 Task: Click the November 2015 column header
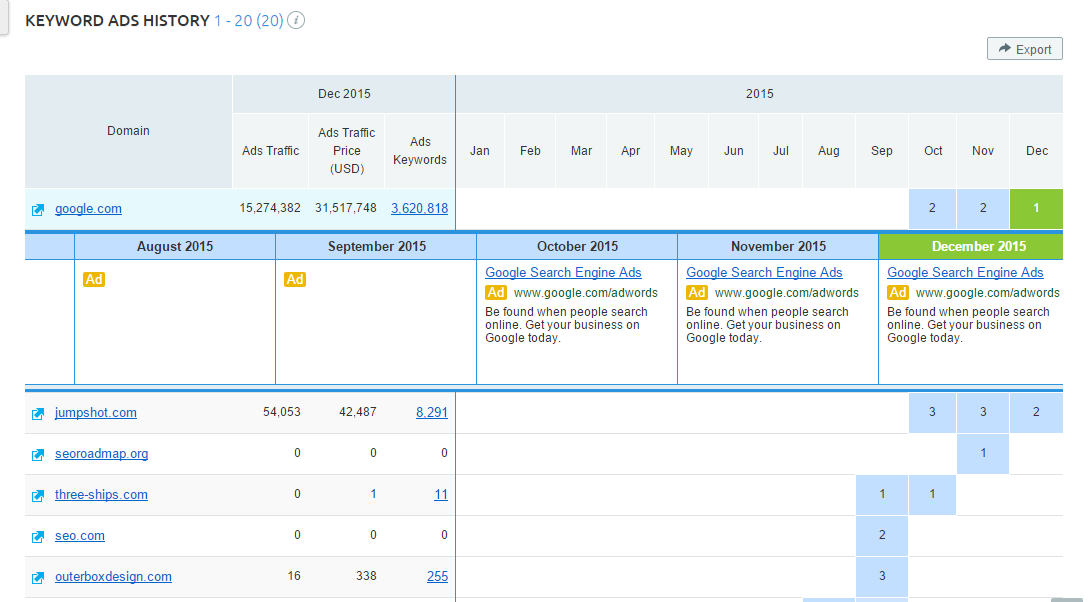[779, 246]
